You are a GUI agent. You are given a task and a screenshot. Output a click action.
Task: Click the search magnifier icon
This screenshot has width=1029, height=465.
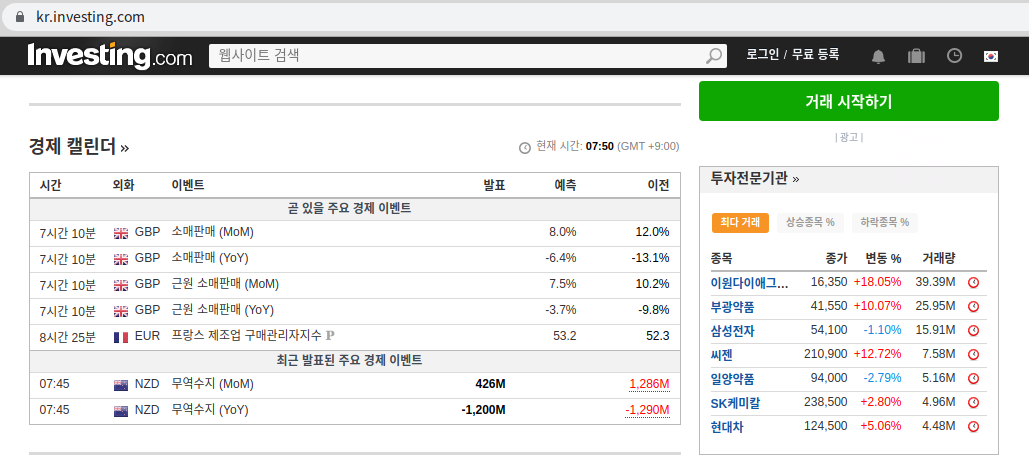pos(713,56)
